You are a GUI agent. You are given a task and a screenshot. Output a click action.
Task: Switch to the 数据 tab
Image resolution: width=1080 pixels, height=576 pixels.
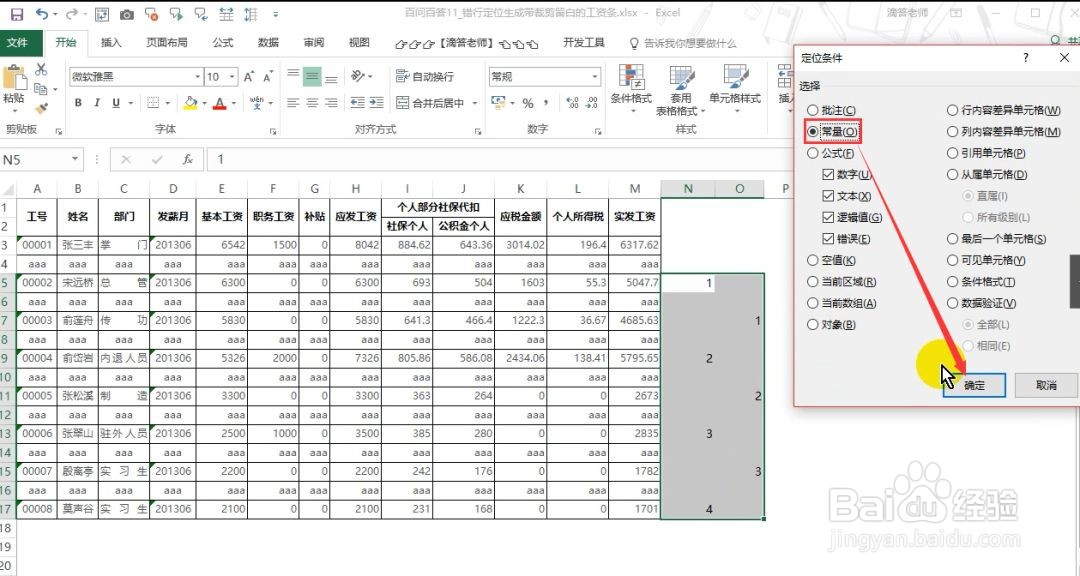268,43
